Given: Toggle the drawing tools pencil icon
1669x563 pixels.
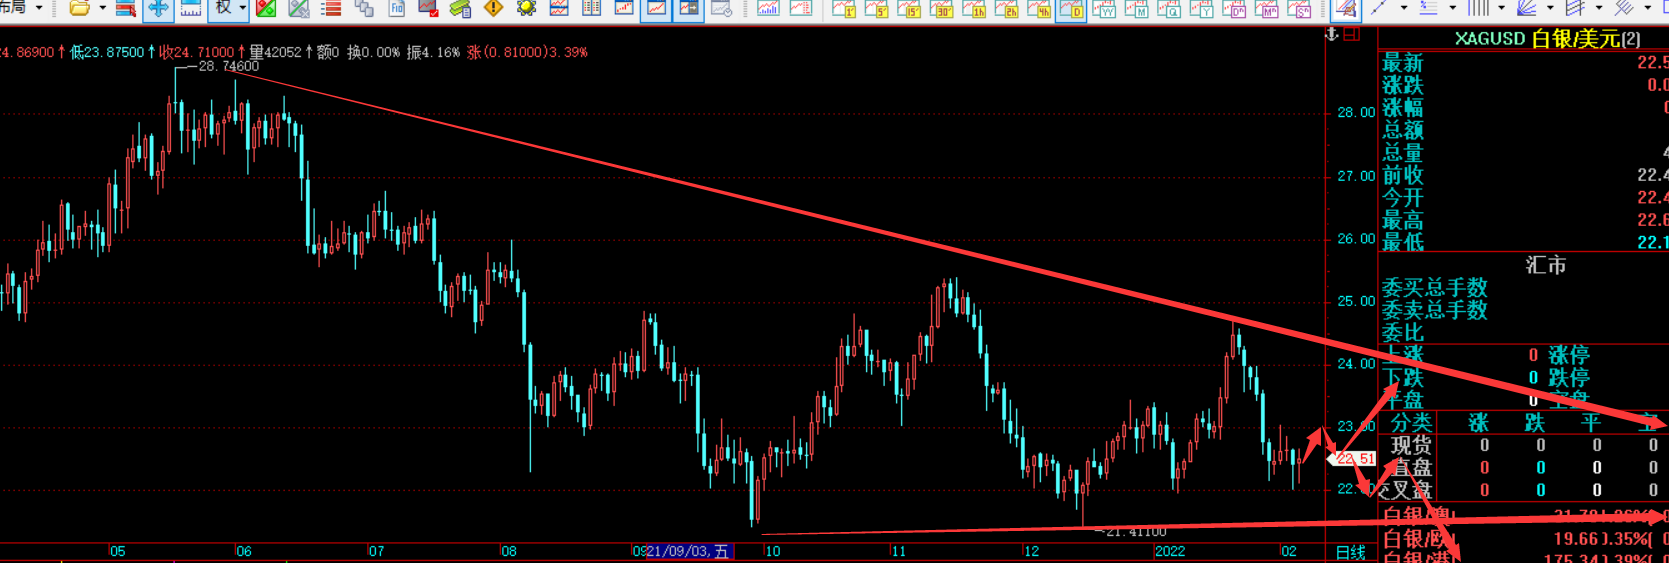Looking at the screenshot, I should tap(1346, 10).
